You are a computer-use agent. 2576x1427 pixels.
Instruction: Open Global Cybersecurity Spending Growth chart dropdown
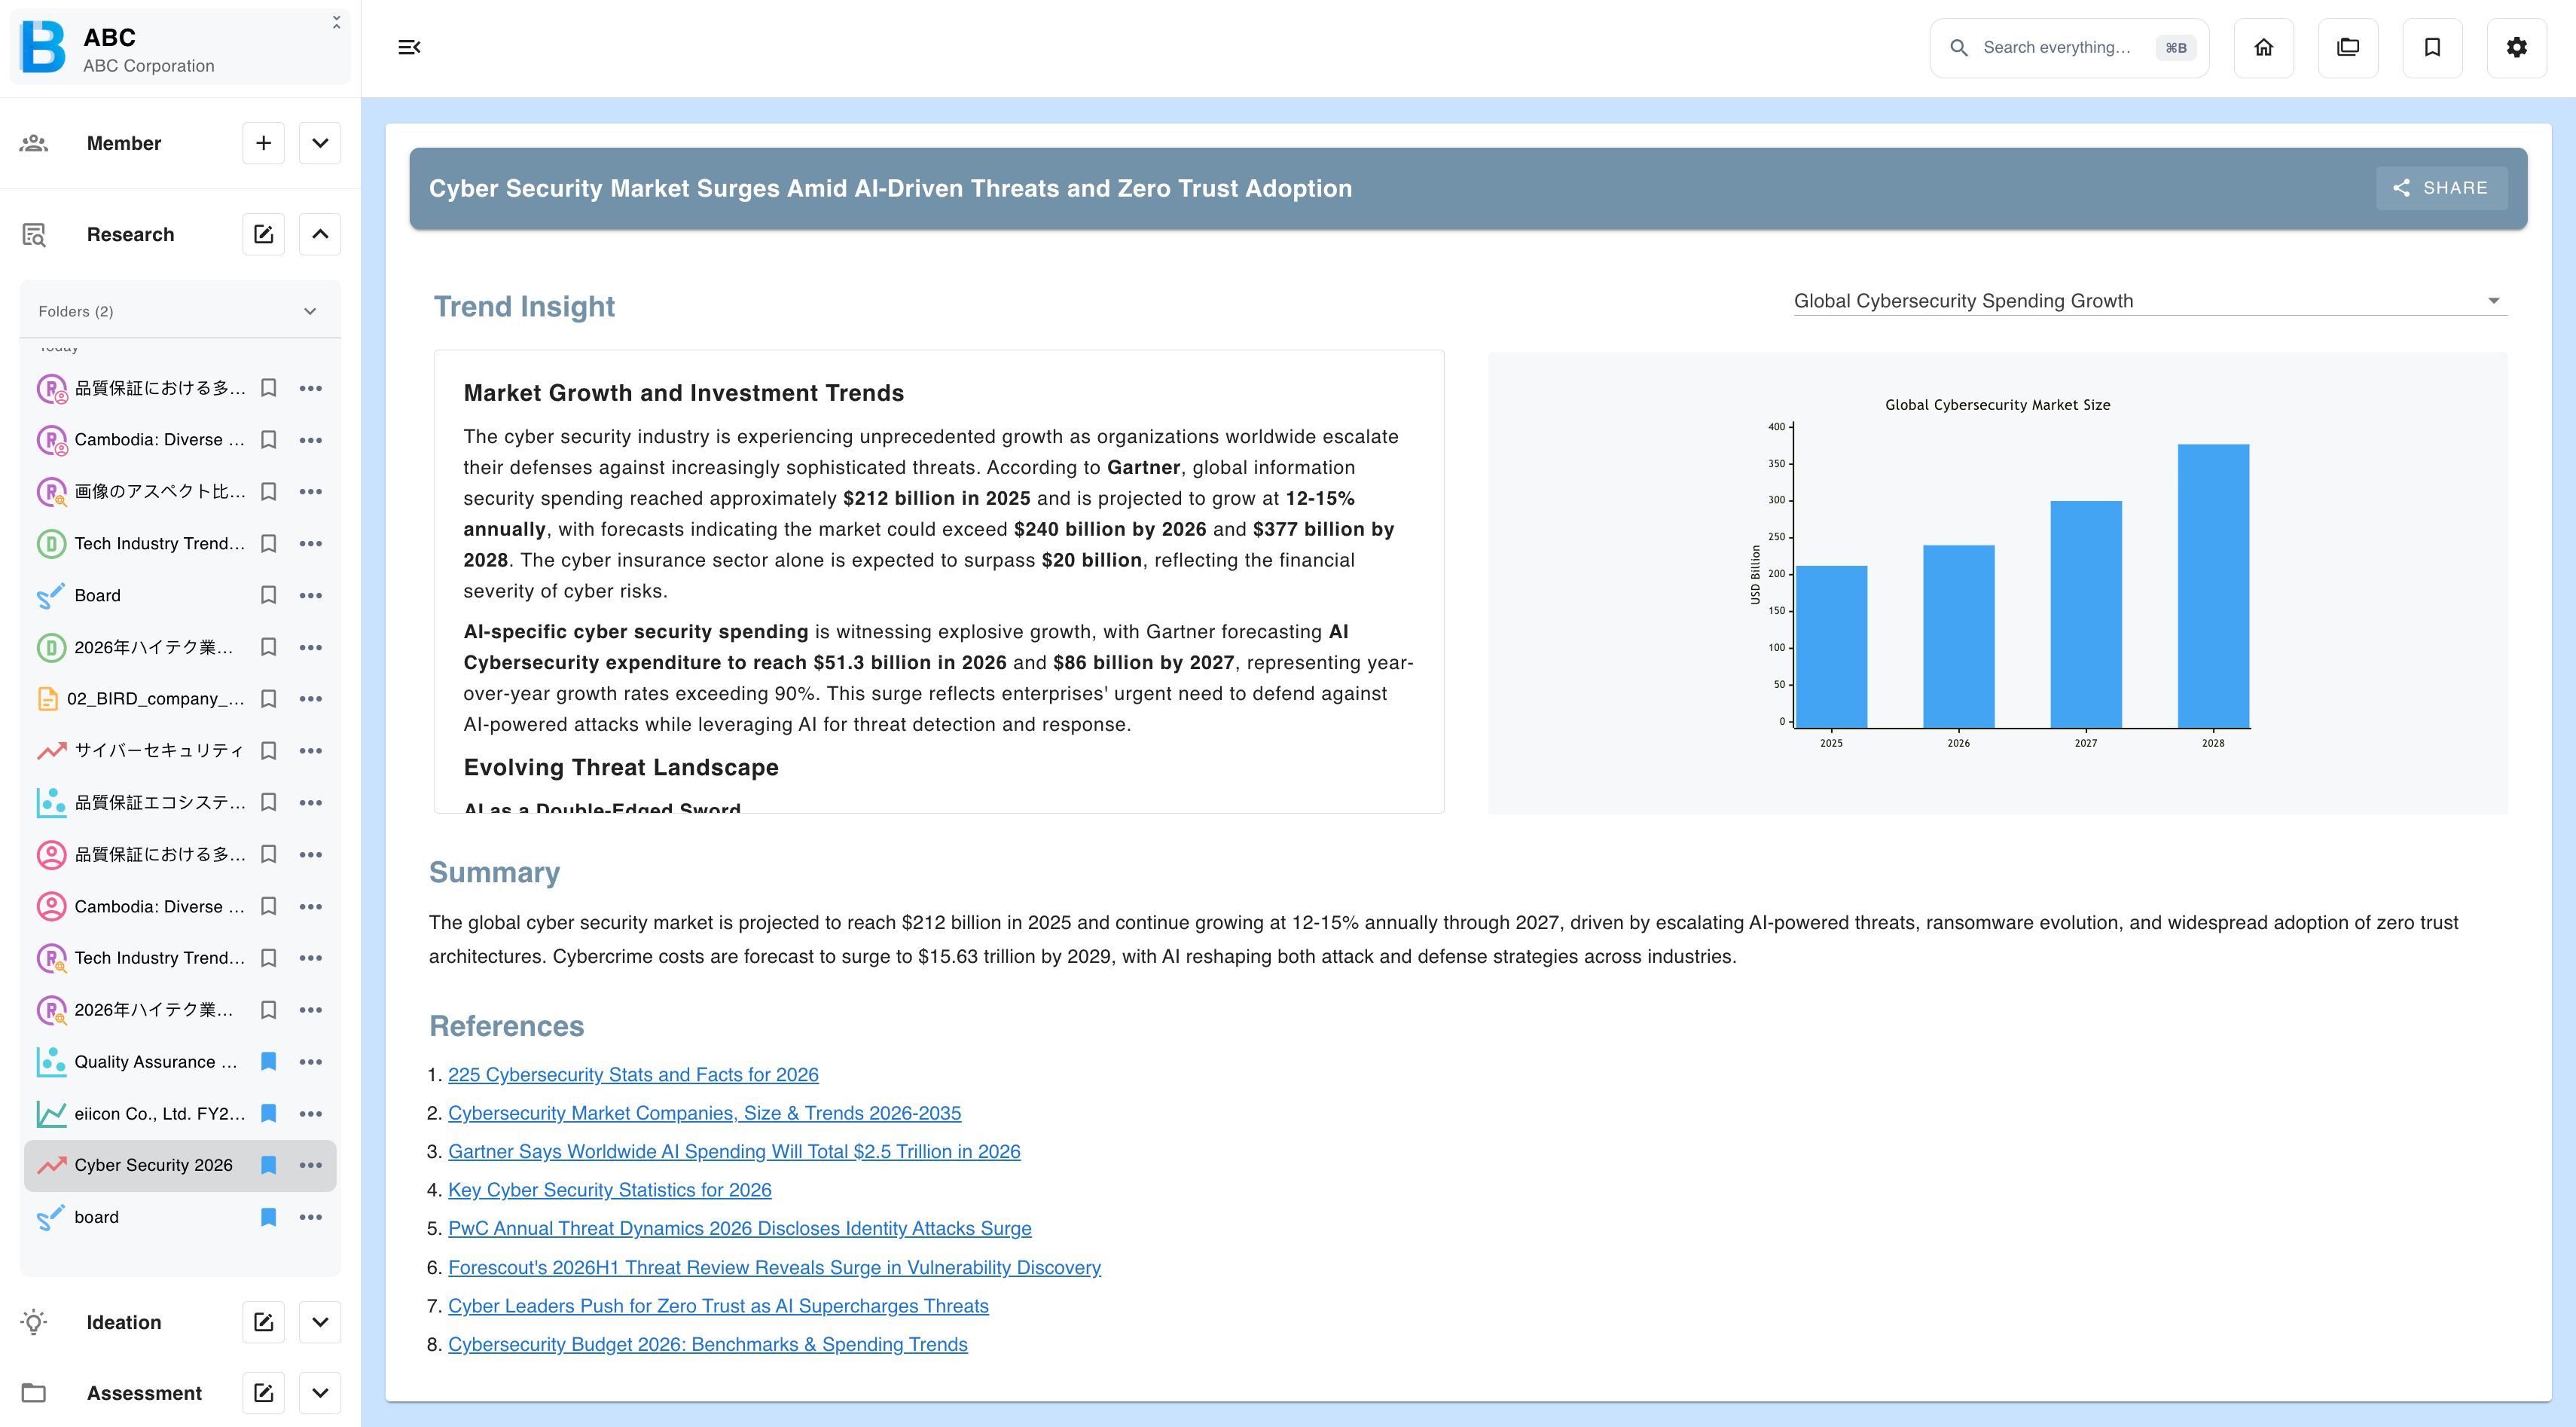point(2150,301)
